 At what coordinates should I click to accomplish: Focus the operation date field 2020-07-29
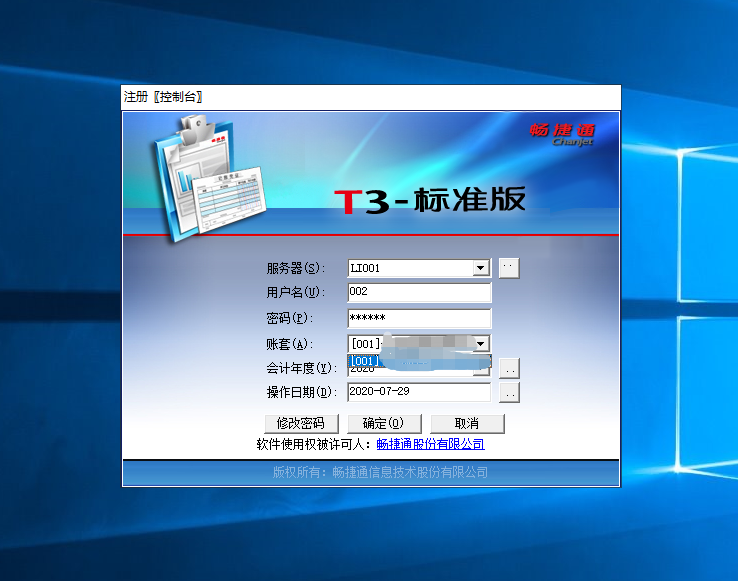tap(419, 392)
